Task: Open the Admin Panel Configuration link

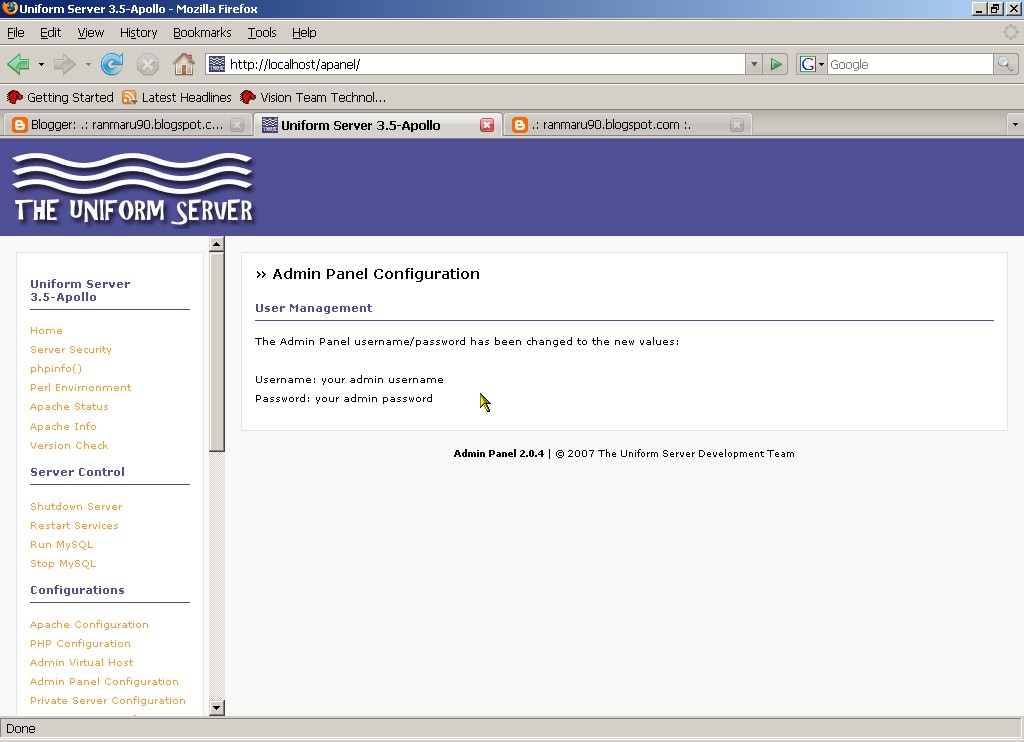Action: coord(104,681)
